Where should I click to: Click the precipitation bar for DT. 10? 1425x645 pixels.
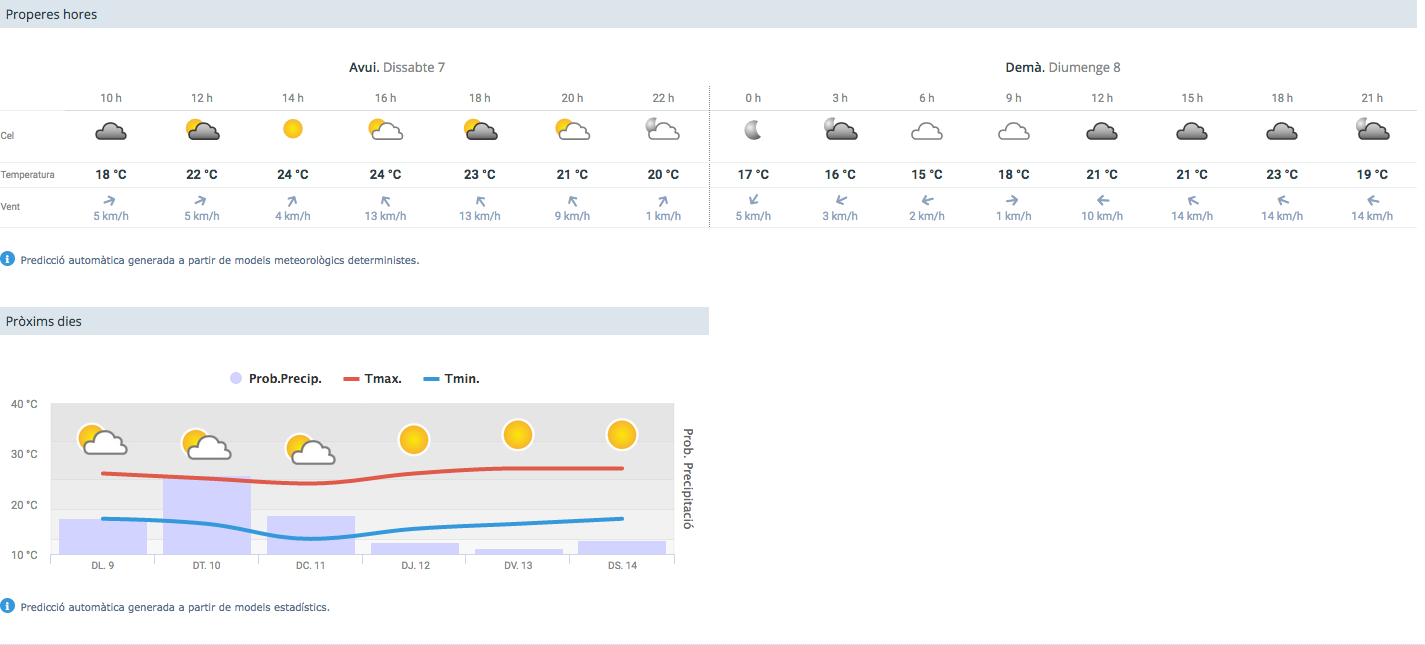click(207, 517)
